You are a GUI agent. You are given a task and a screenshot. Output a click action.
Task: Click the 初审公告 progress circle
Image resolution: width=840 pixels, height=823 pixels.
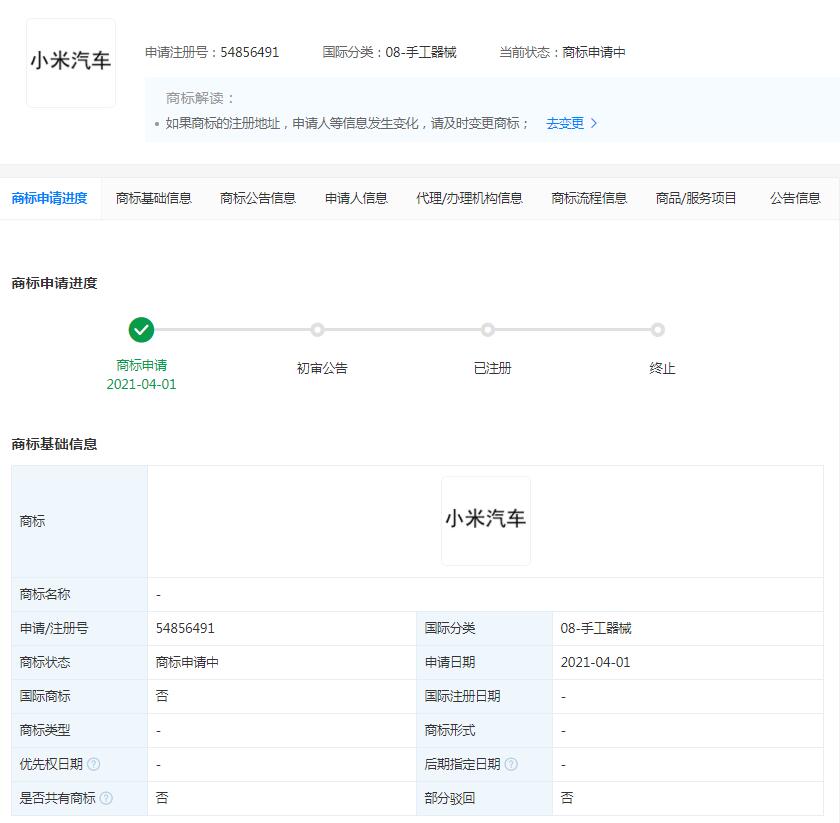[x=317, y=330]
